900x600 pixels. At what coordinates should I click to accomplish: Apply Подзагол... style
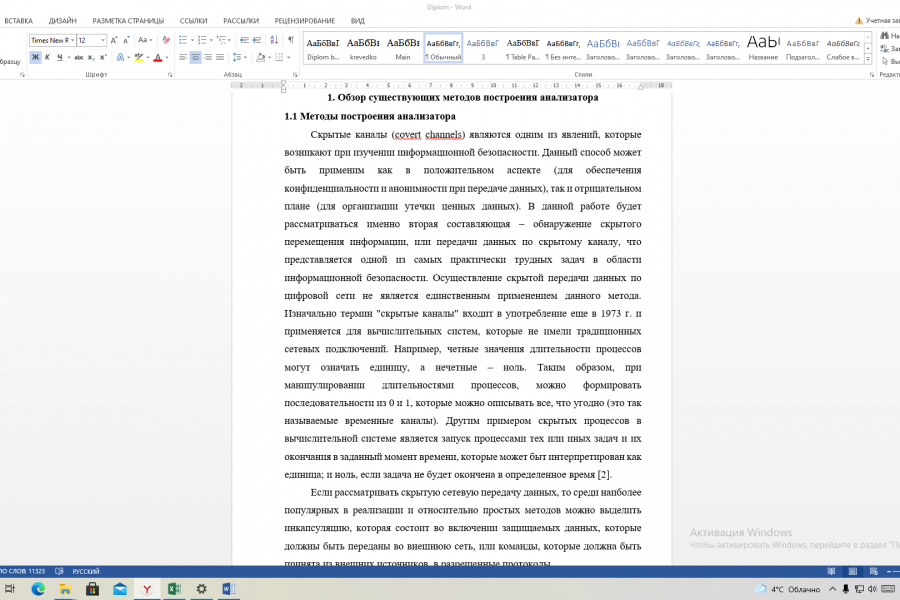[803, 48]
